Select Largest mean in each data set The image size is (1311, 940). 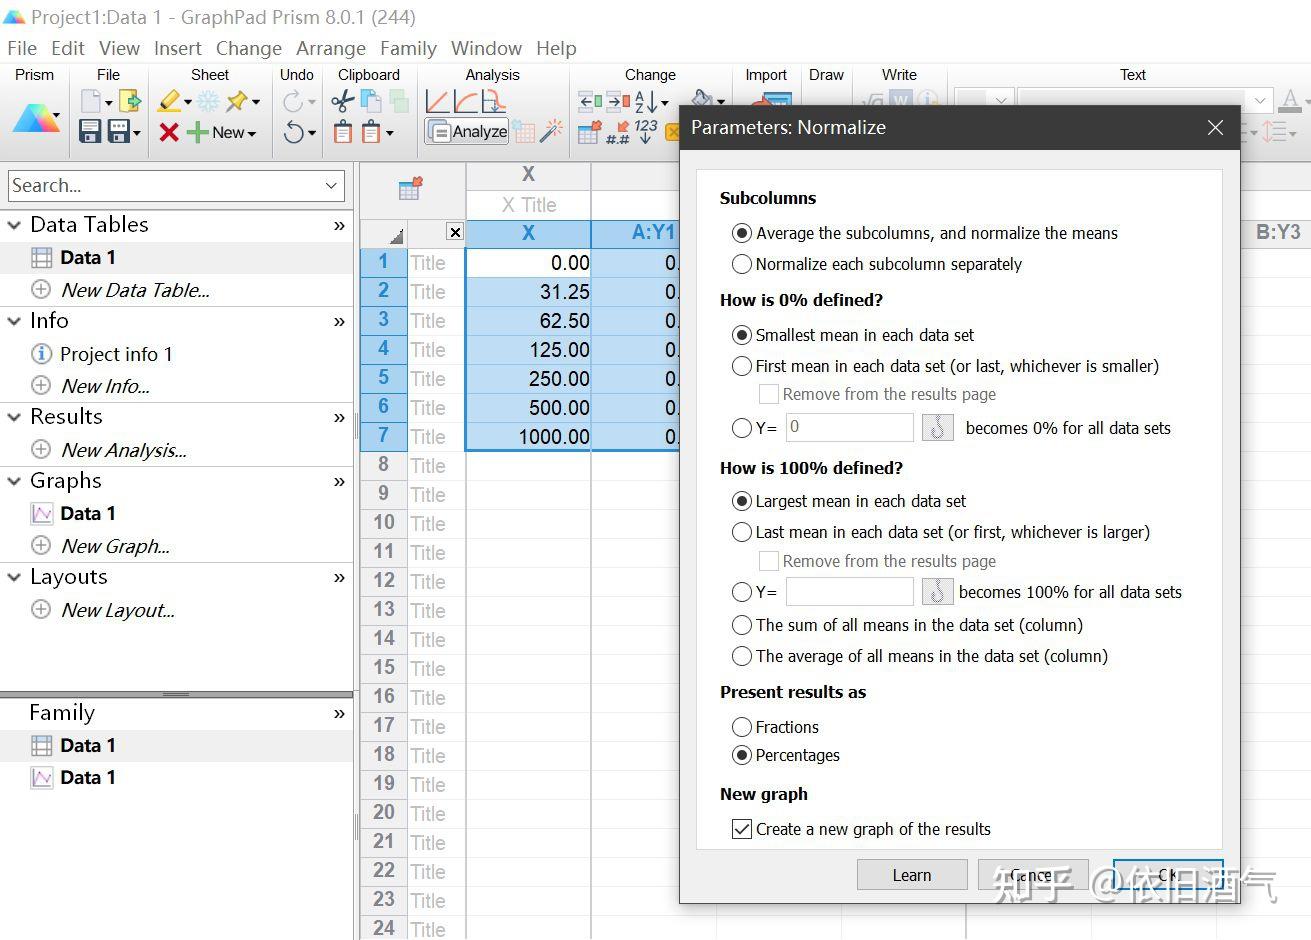click(742, 501)
